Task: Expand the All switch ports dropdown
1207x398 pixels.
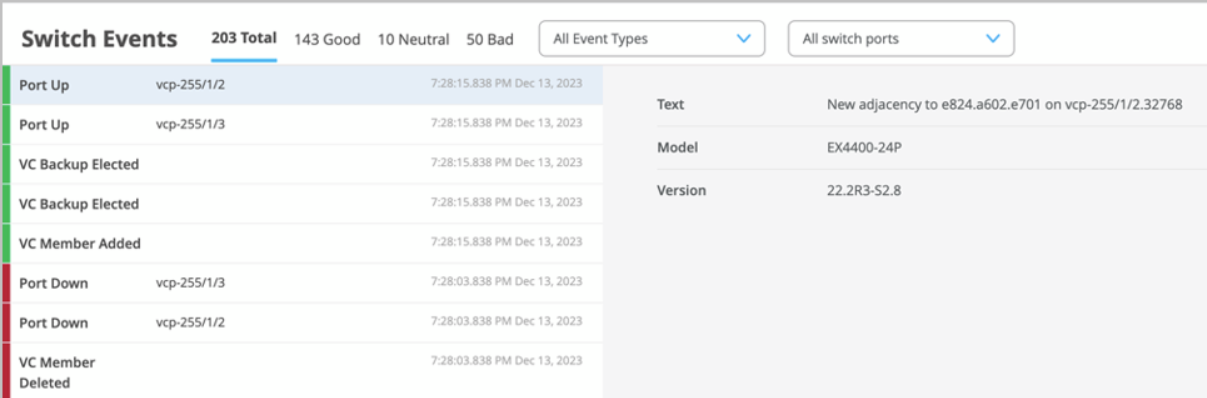Action: (901, 39)
